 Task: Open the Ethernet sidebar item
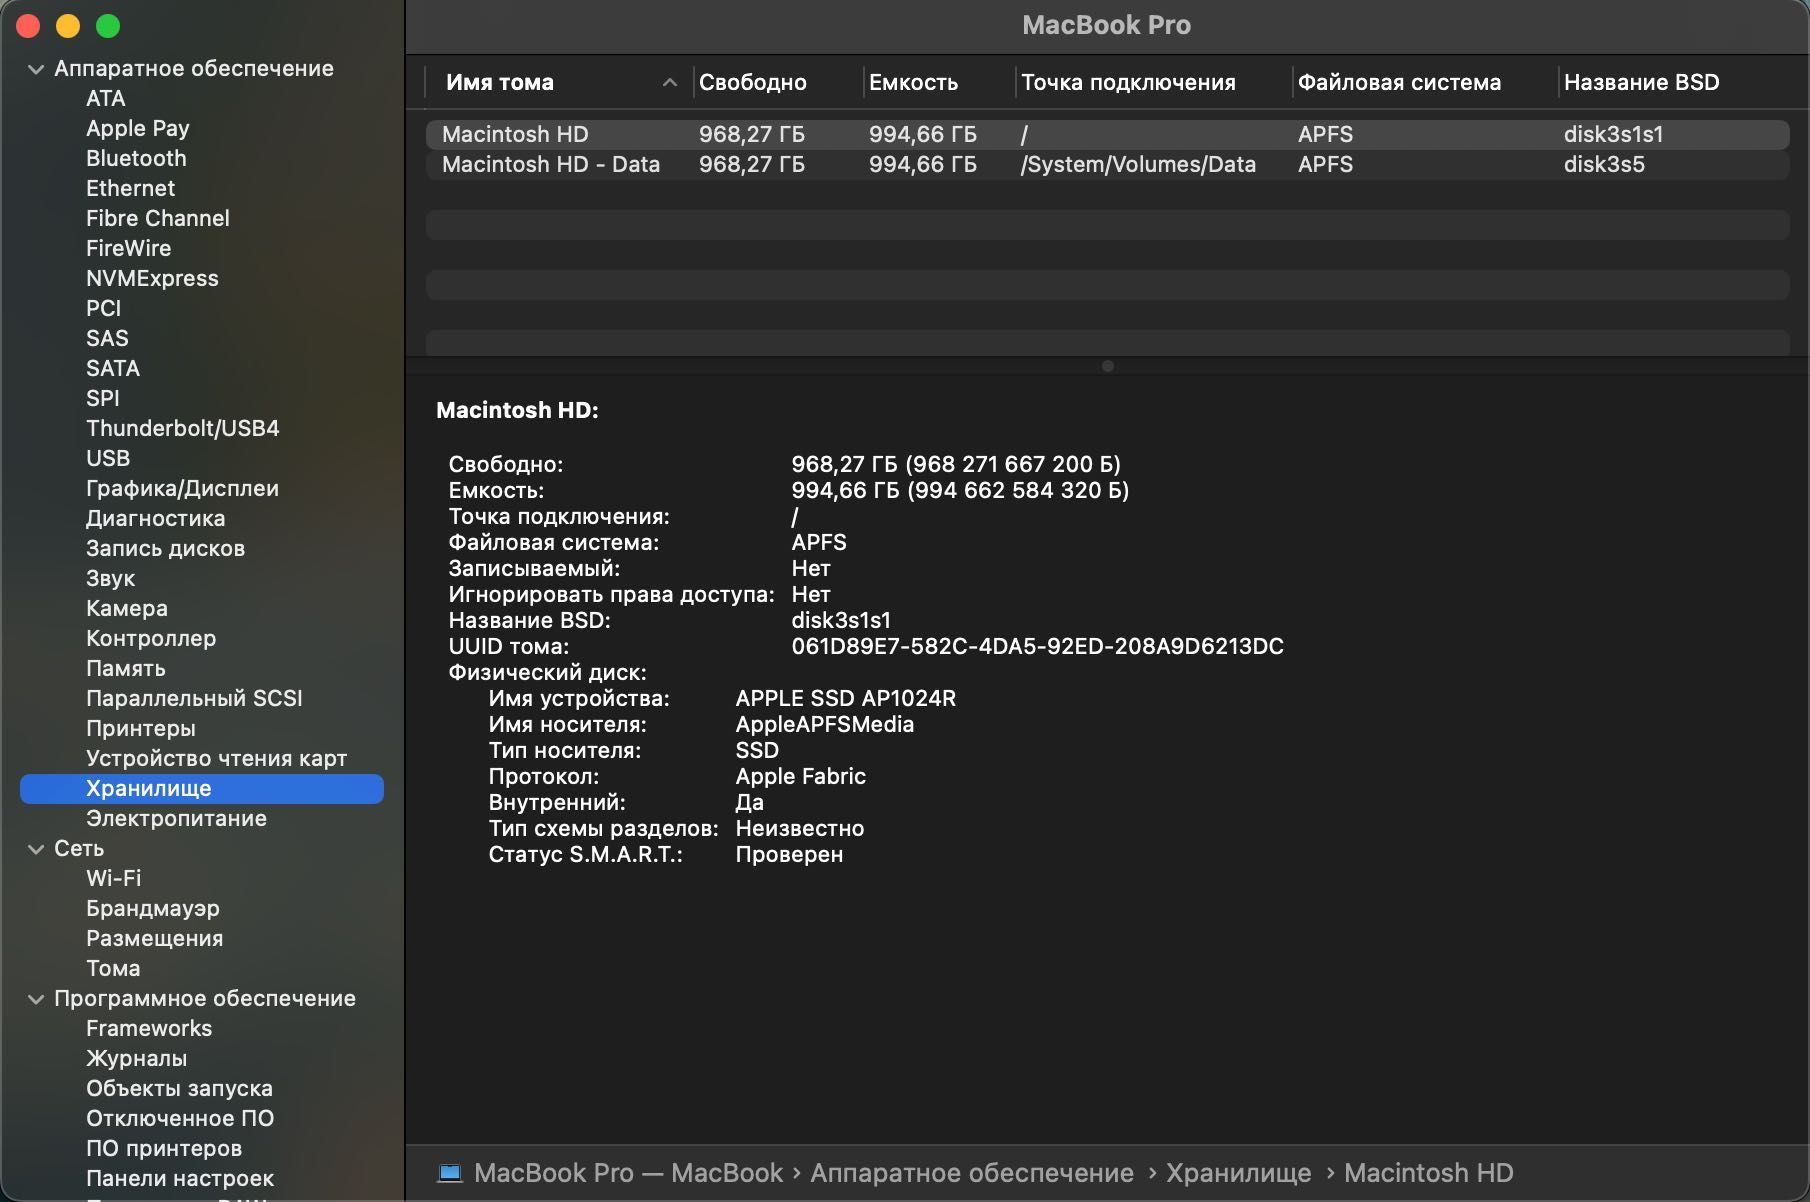(x=130, y=188)
